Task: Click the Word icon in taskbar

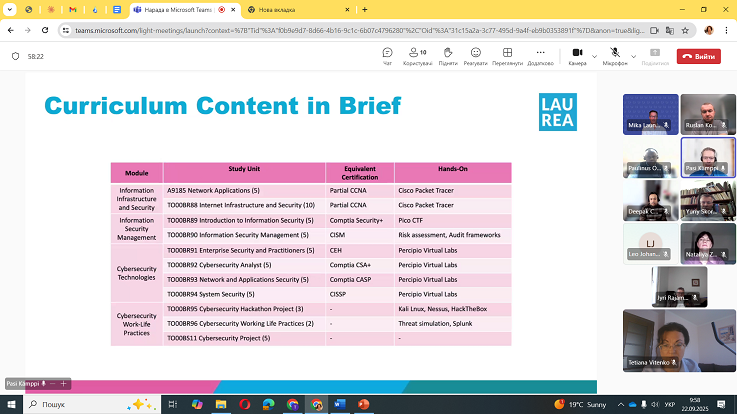Action: point(341,404)
